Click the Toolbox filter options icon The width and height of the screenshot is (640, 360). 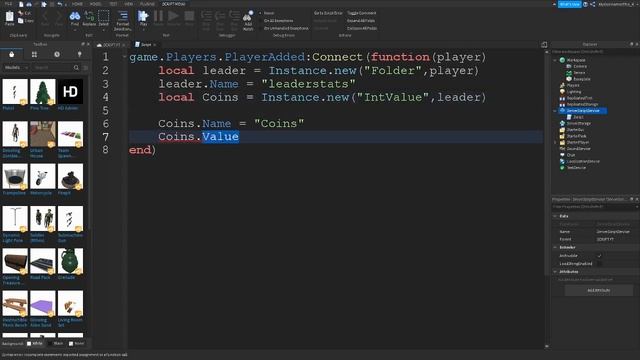86,67
